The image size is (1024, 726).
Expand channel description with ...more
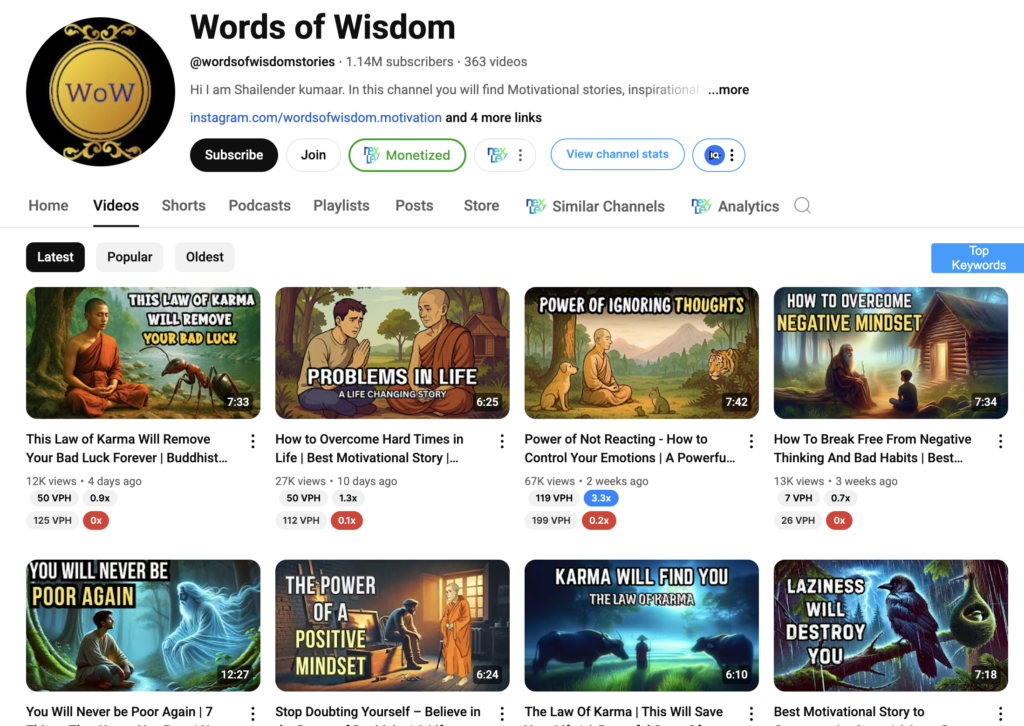tap(728, 90)
